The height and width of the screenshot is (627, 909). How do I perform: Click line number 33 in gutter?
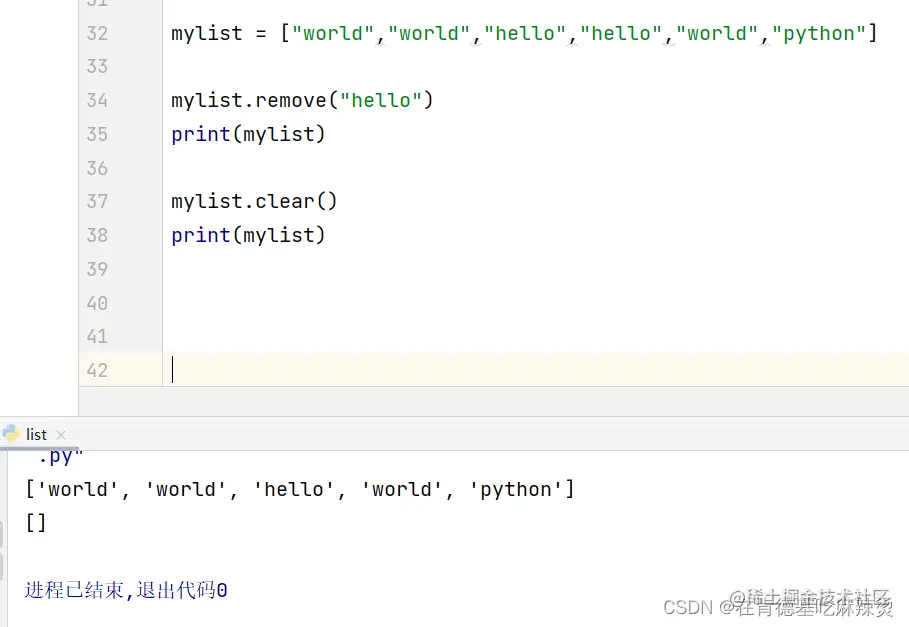pyautogui.click(x=97, y=66)
